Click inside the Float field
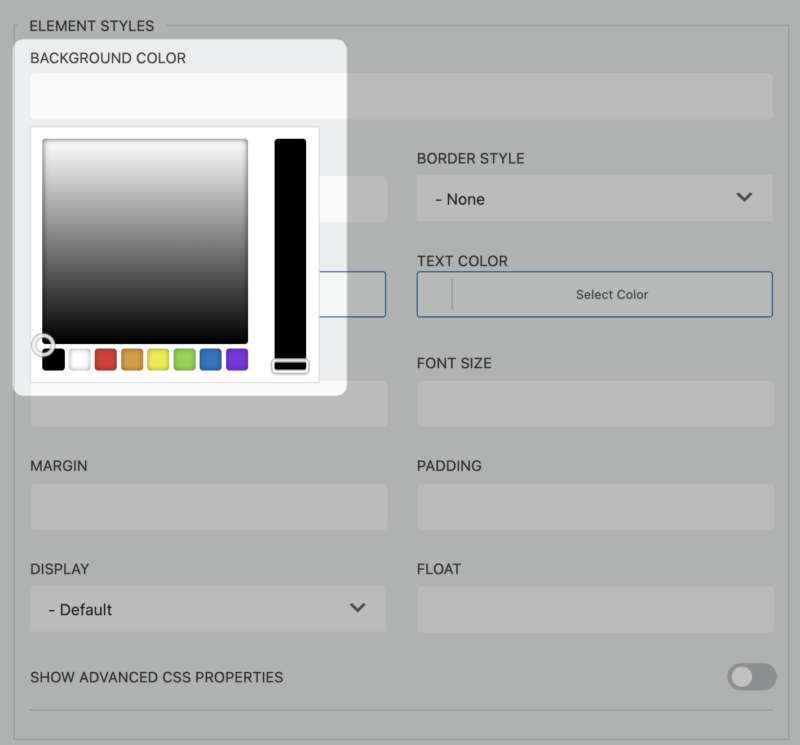 point(594,609)
